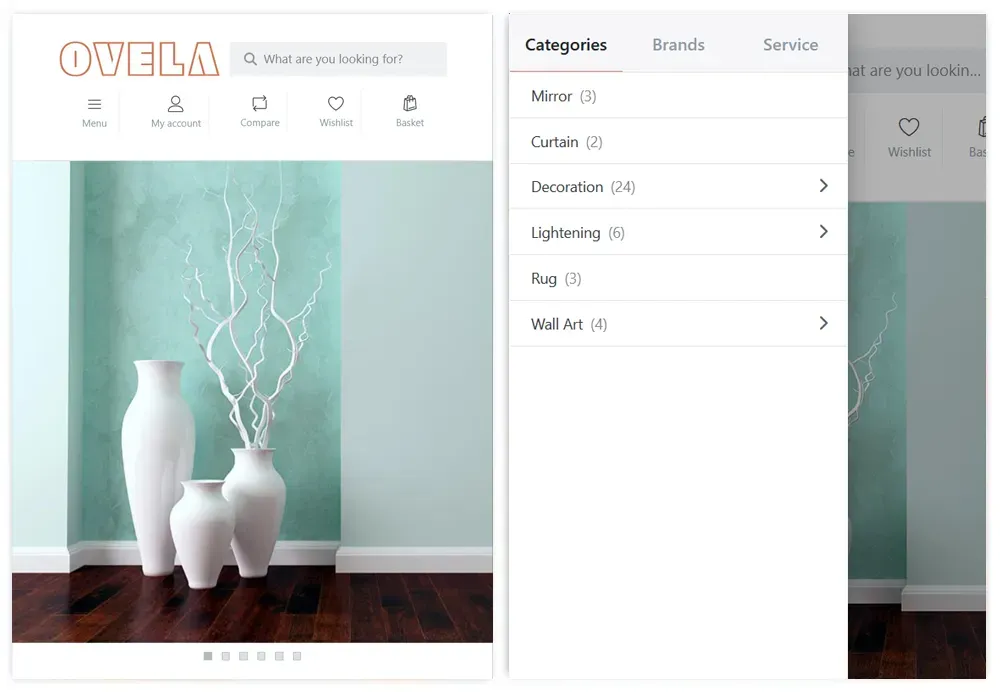The image size is (1000, 692).
Task: Click dimmed Wishlist heart behind side panel
Action: [x=909, y=127]
